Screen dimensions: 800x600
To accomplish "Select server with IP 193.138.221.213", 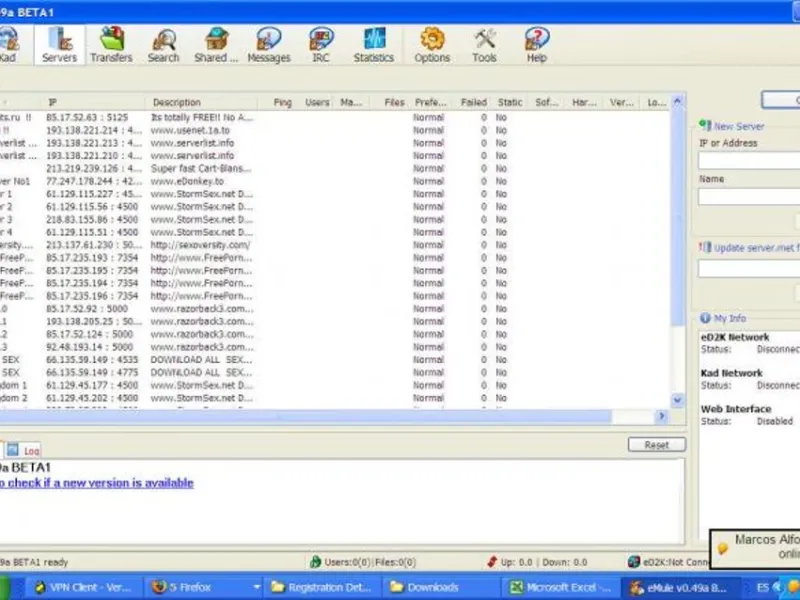I will [335, 143].
